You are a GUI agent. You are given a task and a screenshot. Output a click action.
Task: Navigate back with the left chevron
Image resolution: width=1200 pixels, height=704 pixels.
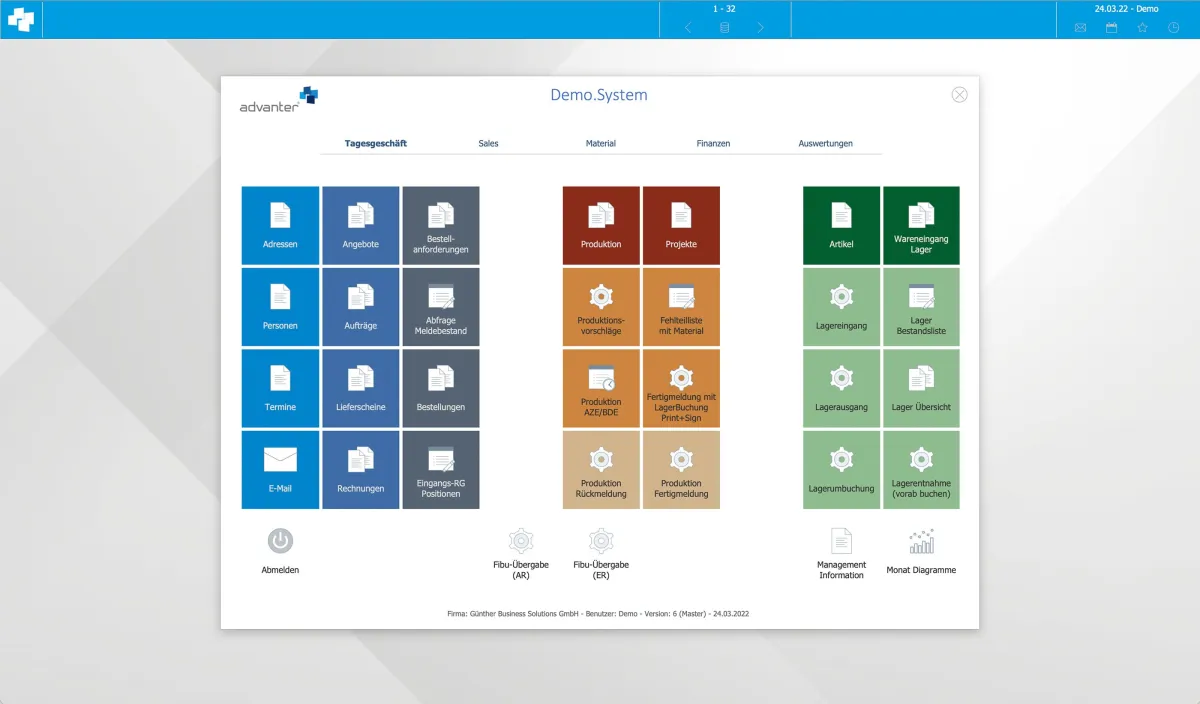(x=687, y=27)
